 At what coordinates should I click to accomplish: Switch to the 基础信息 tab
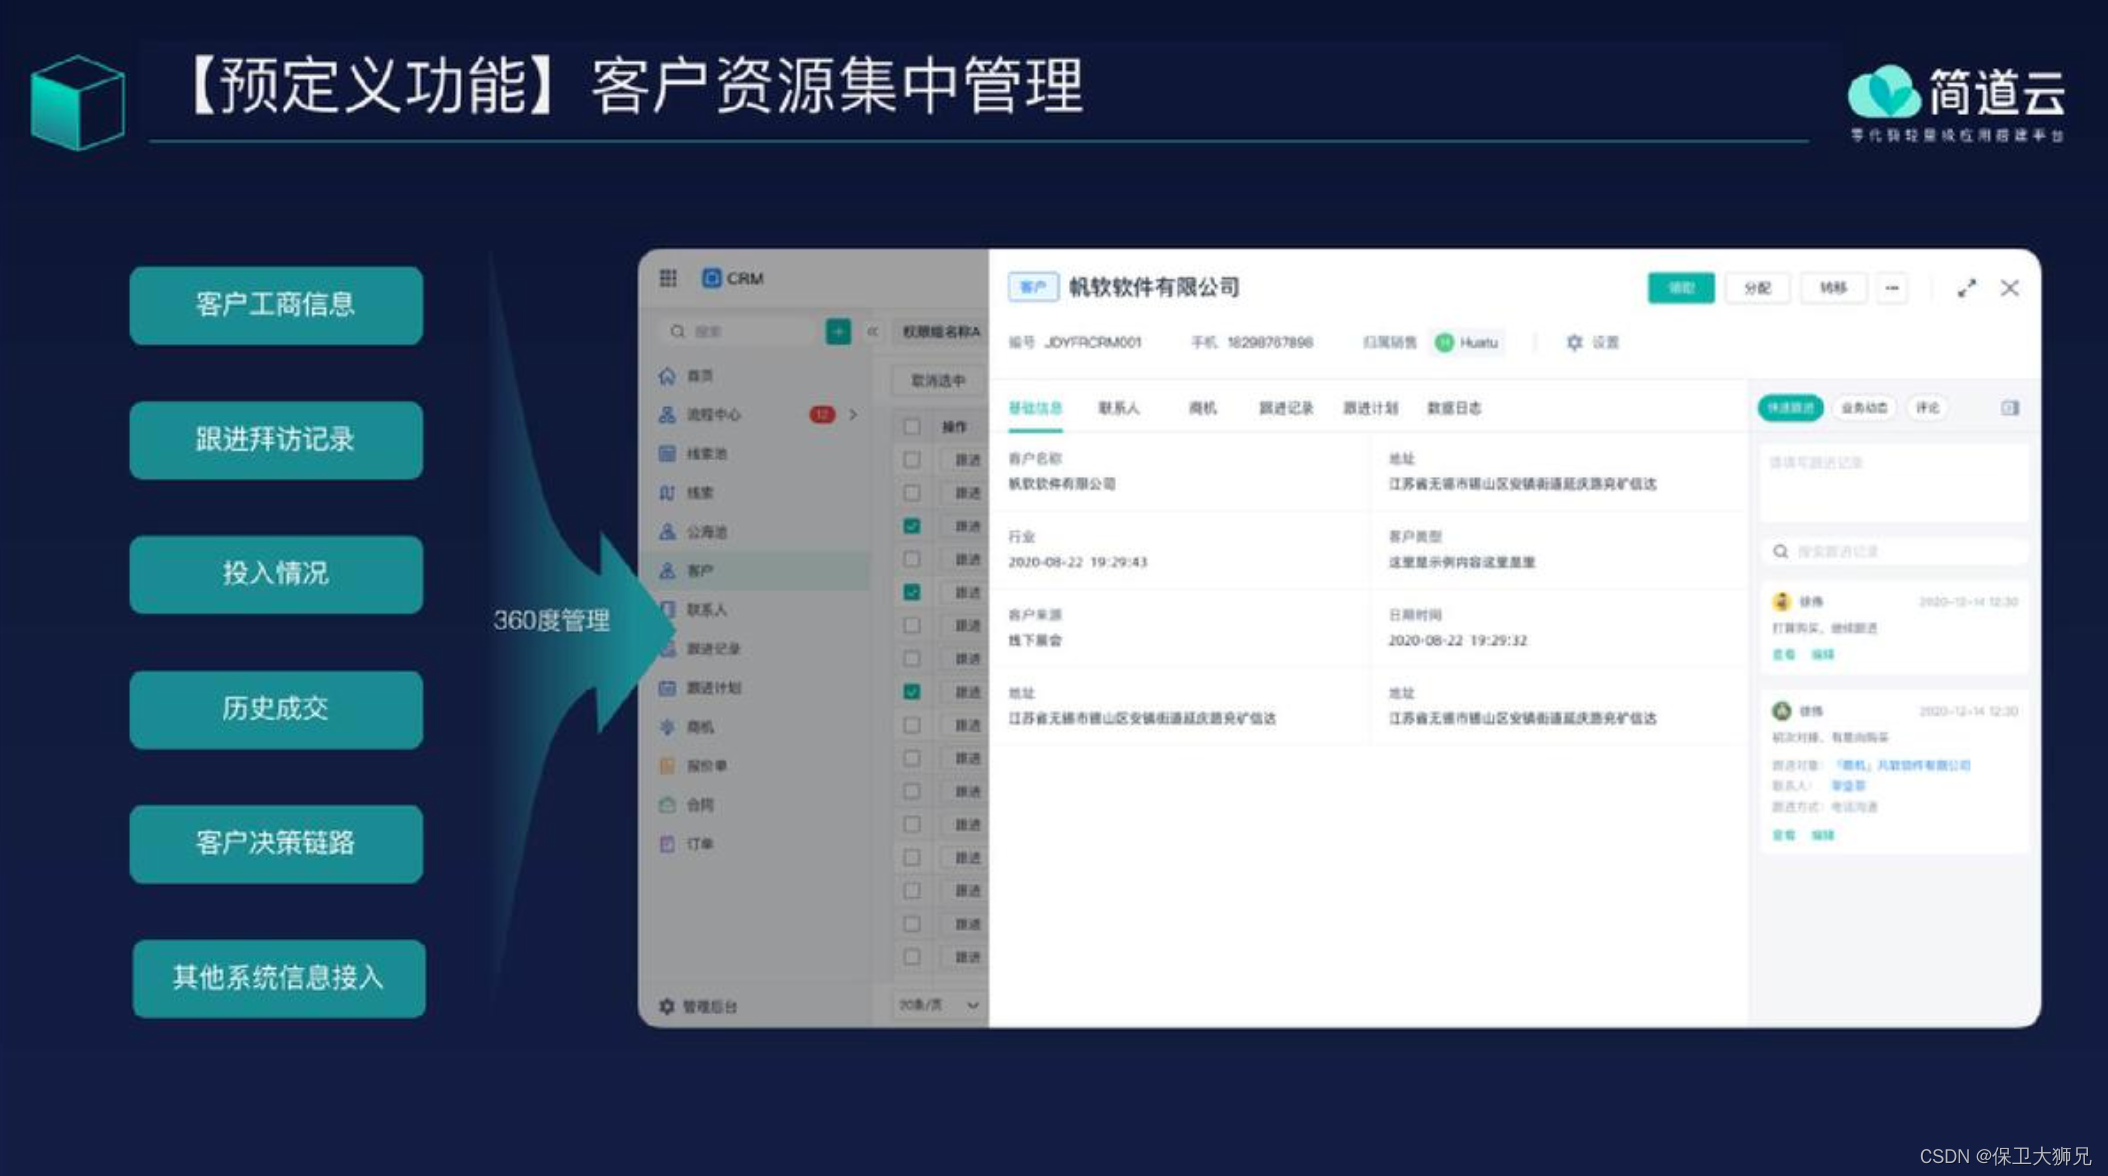click(x=1035, y=408)
